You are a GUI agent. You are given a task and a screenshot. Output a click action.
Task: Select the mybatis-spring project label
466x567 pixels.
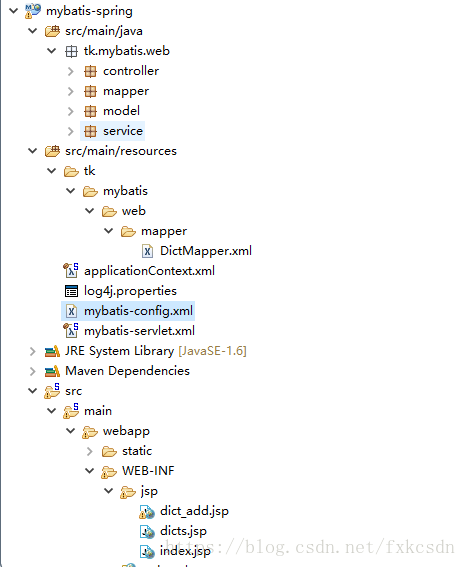(x=89, y=11)
